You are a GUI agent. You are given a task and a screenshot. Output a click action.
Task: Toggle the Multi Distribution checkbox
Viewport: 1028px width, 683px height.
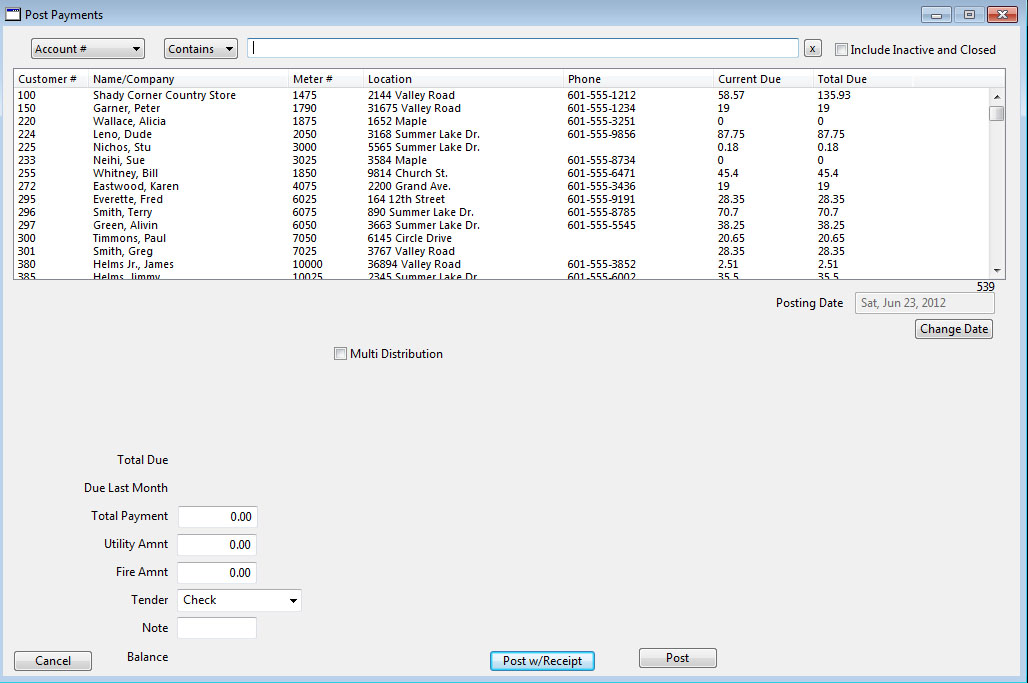click(x=340, y=354)
